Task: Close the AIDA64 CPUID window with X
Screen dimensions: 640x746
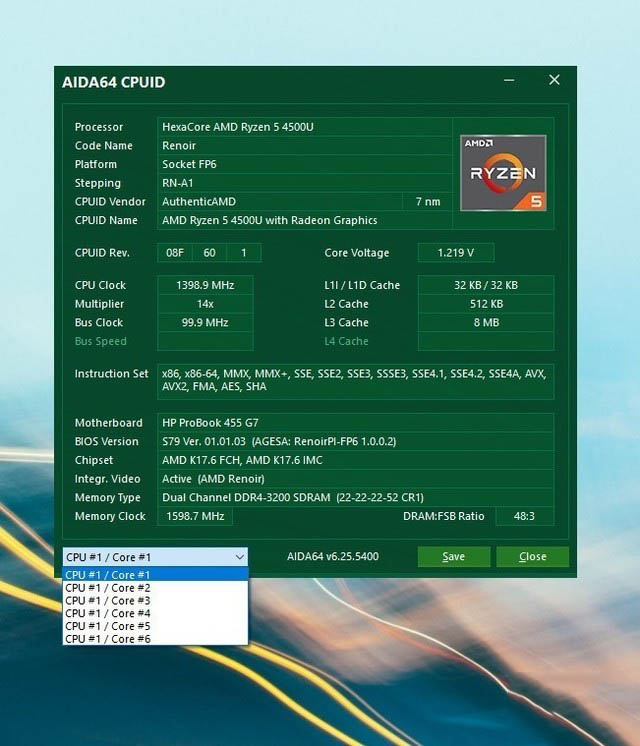Action: coord(554,80)
